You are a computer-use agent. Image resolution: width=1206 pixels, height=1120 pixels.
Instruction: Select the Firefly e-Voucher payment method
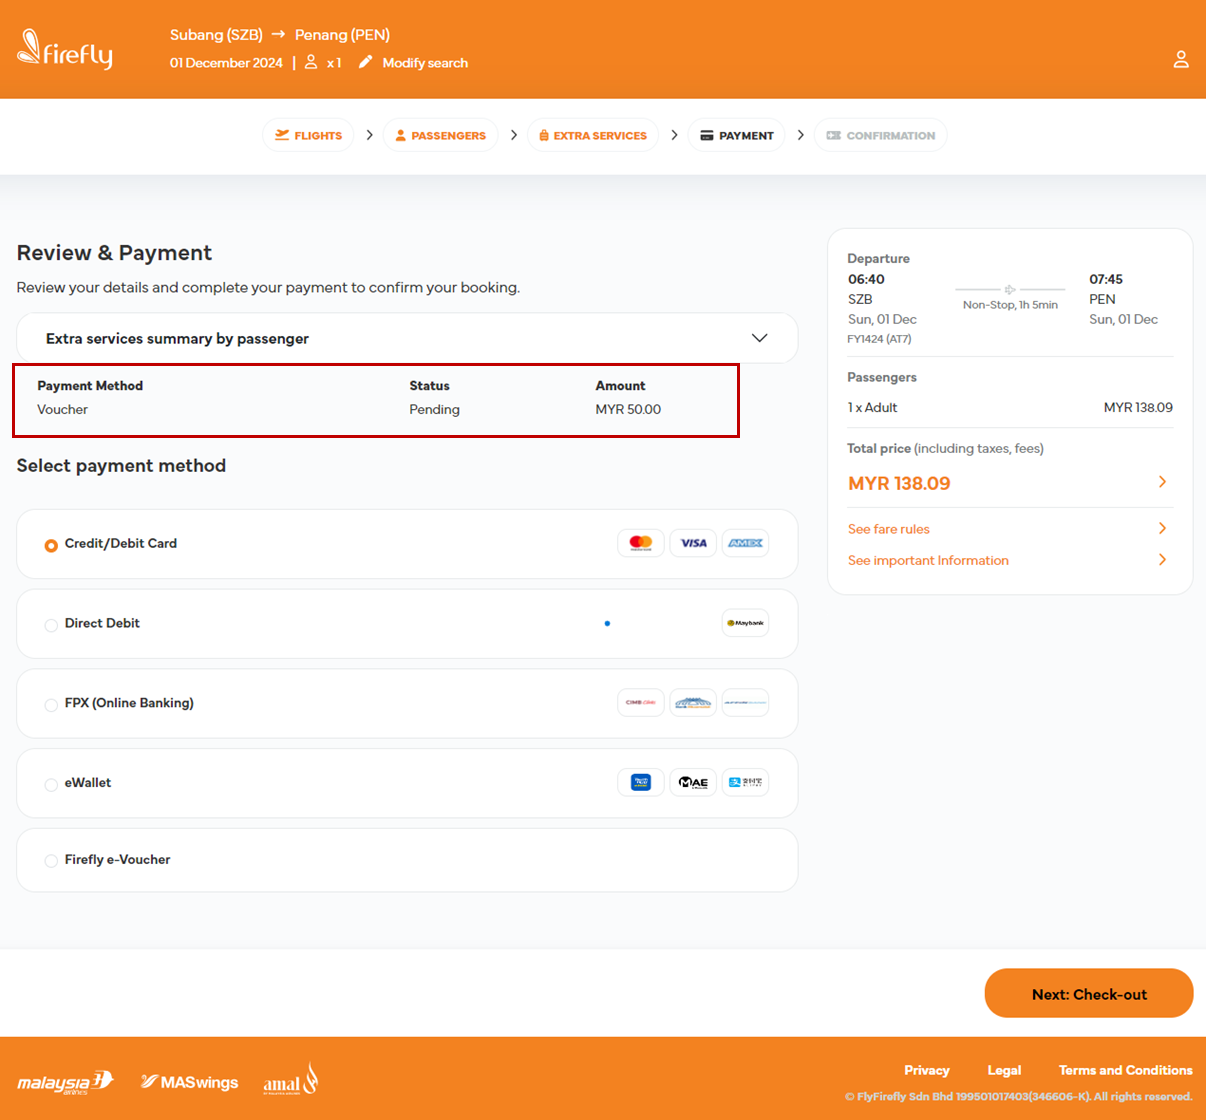click(51, 860)
